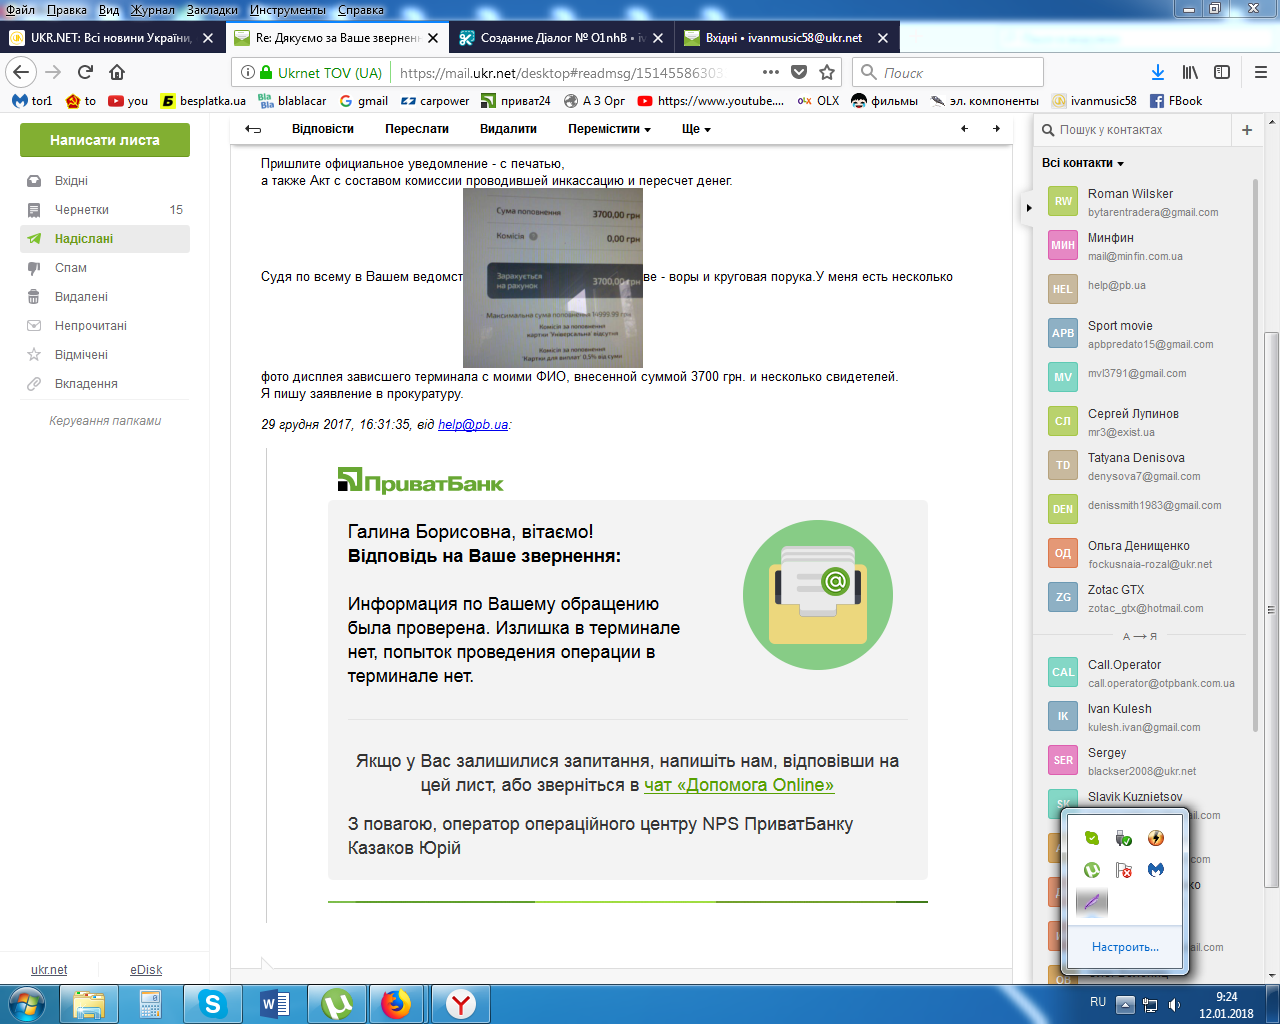Viewport: 1280px width, 1024px height.
Task: Toggle the Firefox sidebar view icon
Action: (x=1222, y=72)
